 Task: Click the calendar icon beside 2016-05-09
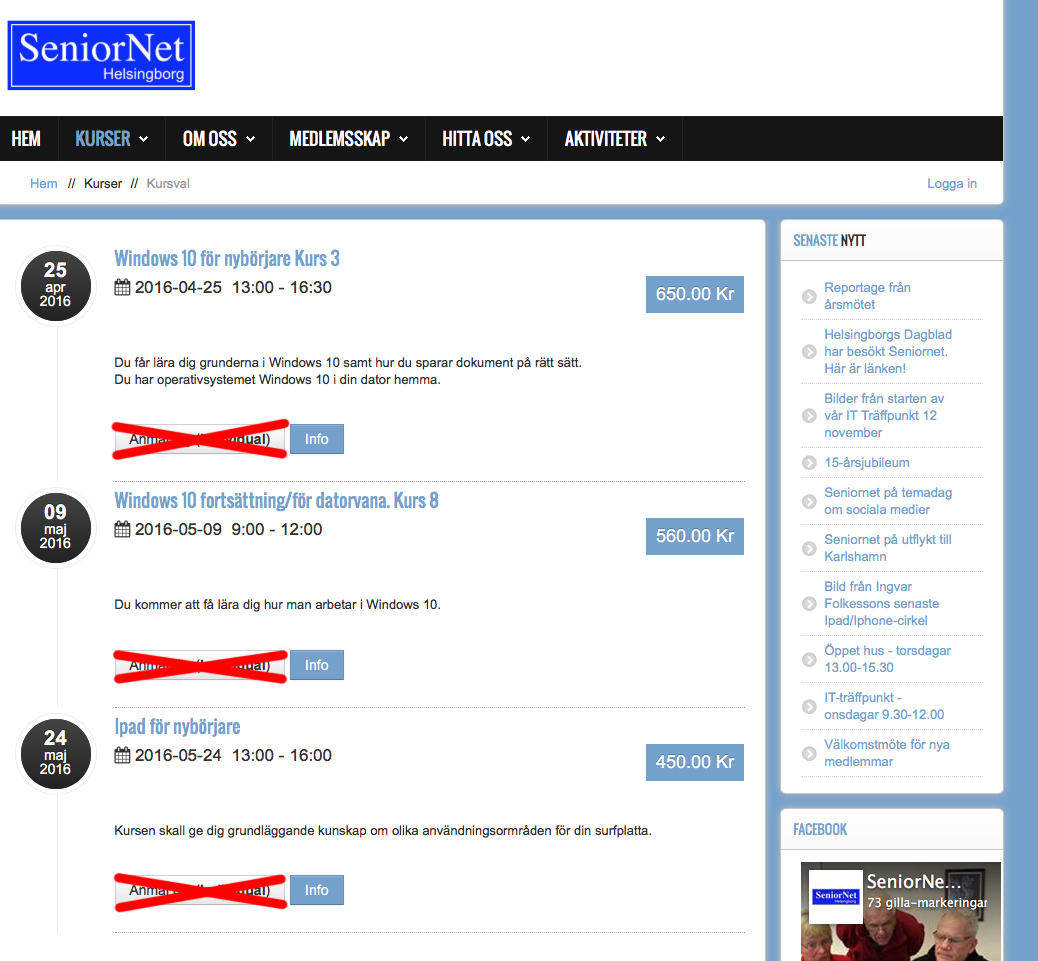click(122, 529)
